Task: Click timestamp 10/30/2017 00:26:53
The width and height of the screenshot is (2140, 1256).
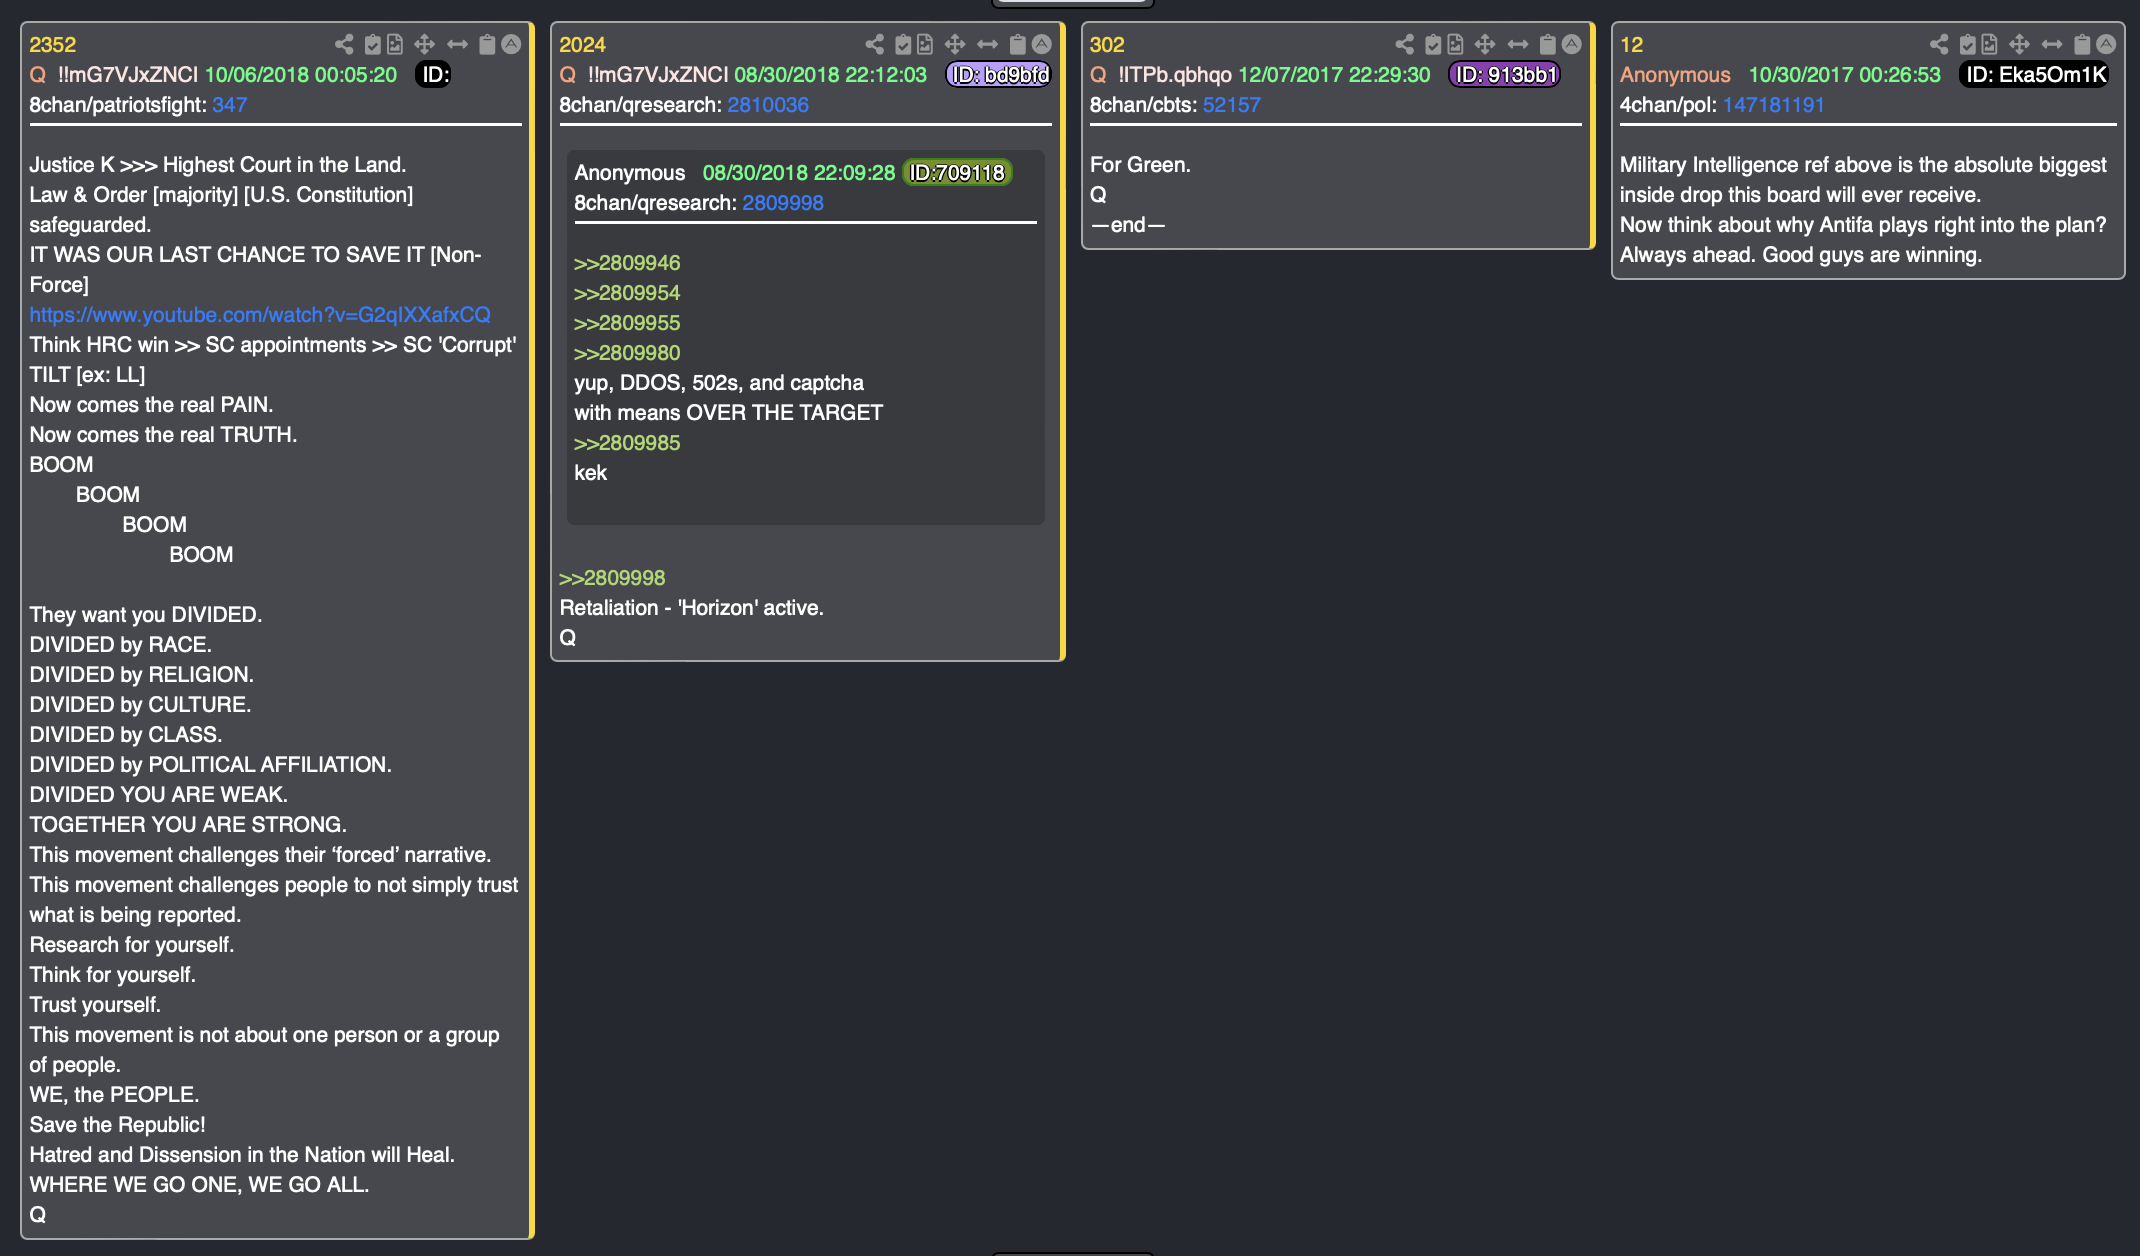Action: click(1845, 75)
